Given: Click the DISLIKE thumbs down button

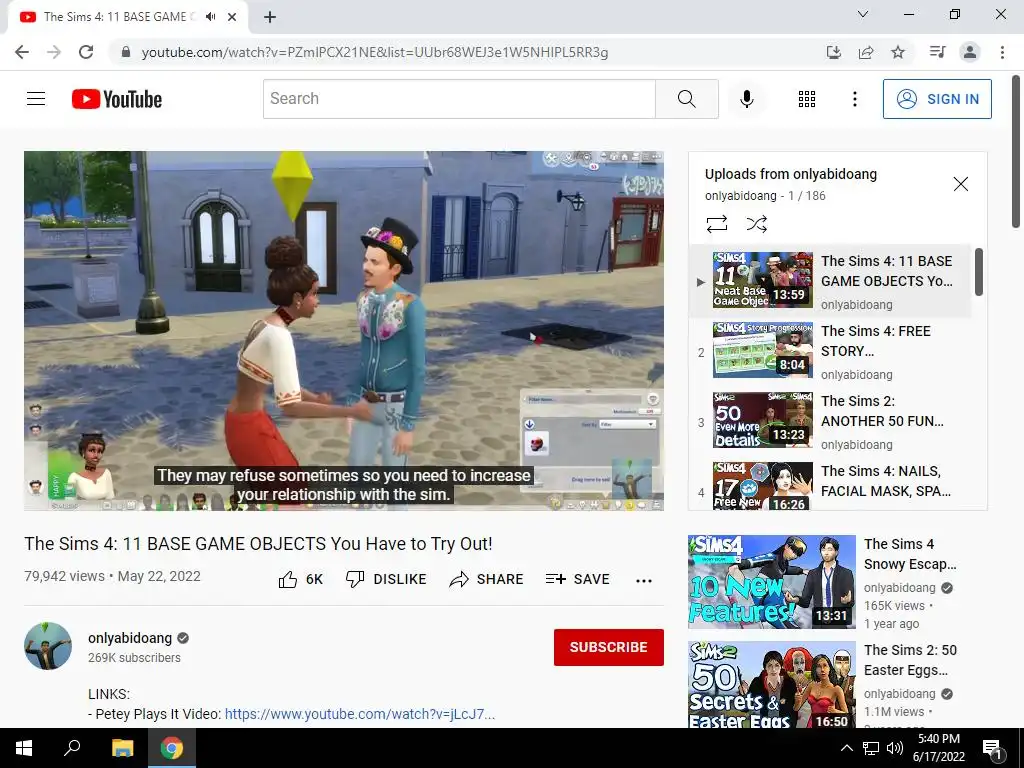Looking at the screenshot, I should pyautogui.click(x=386, y=579).
